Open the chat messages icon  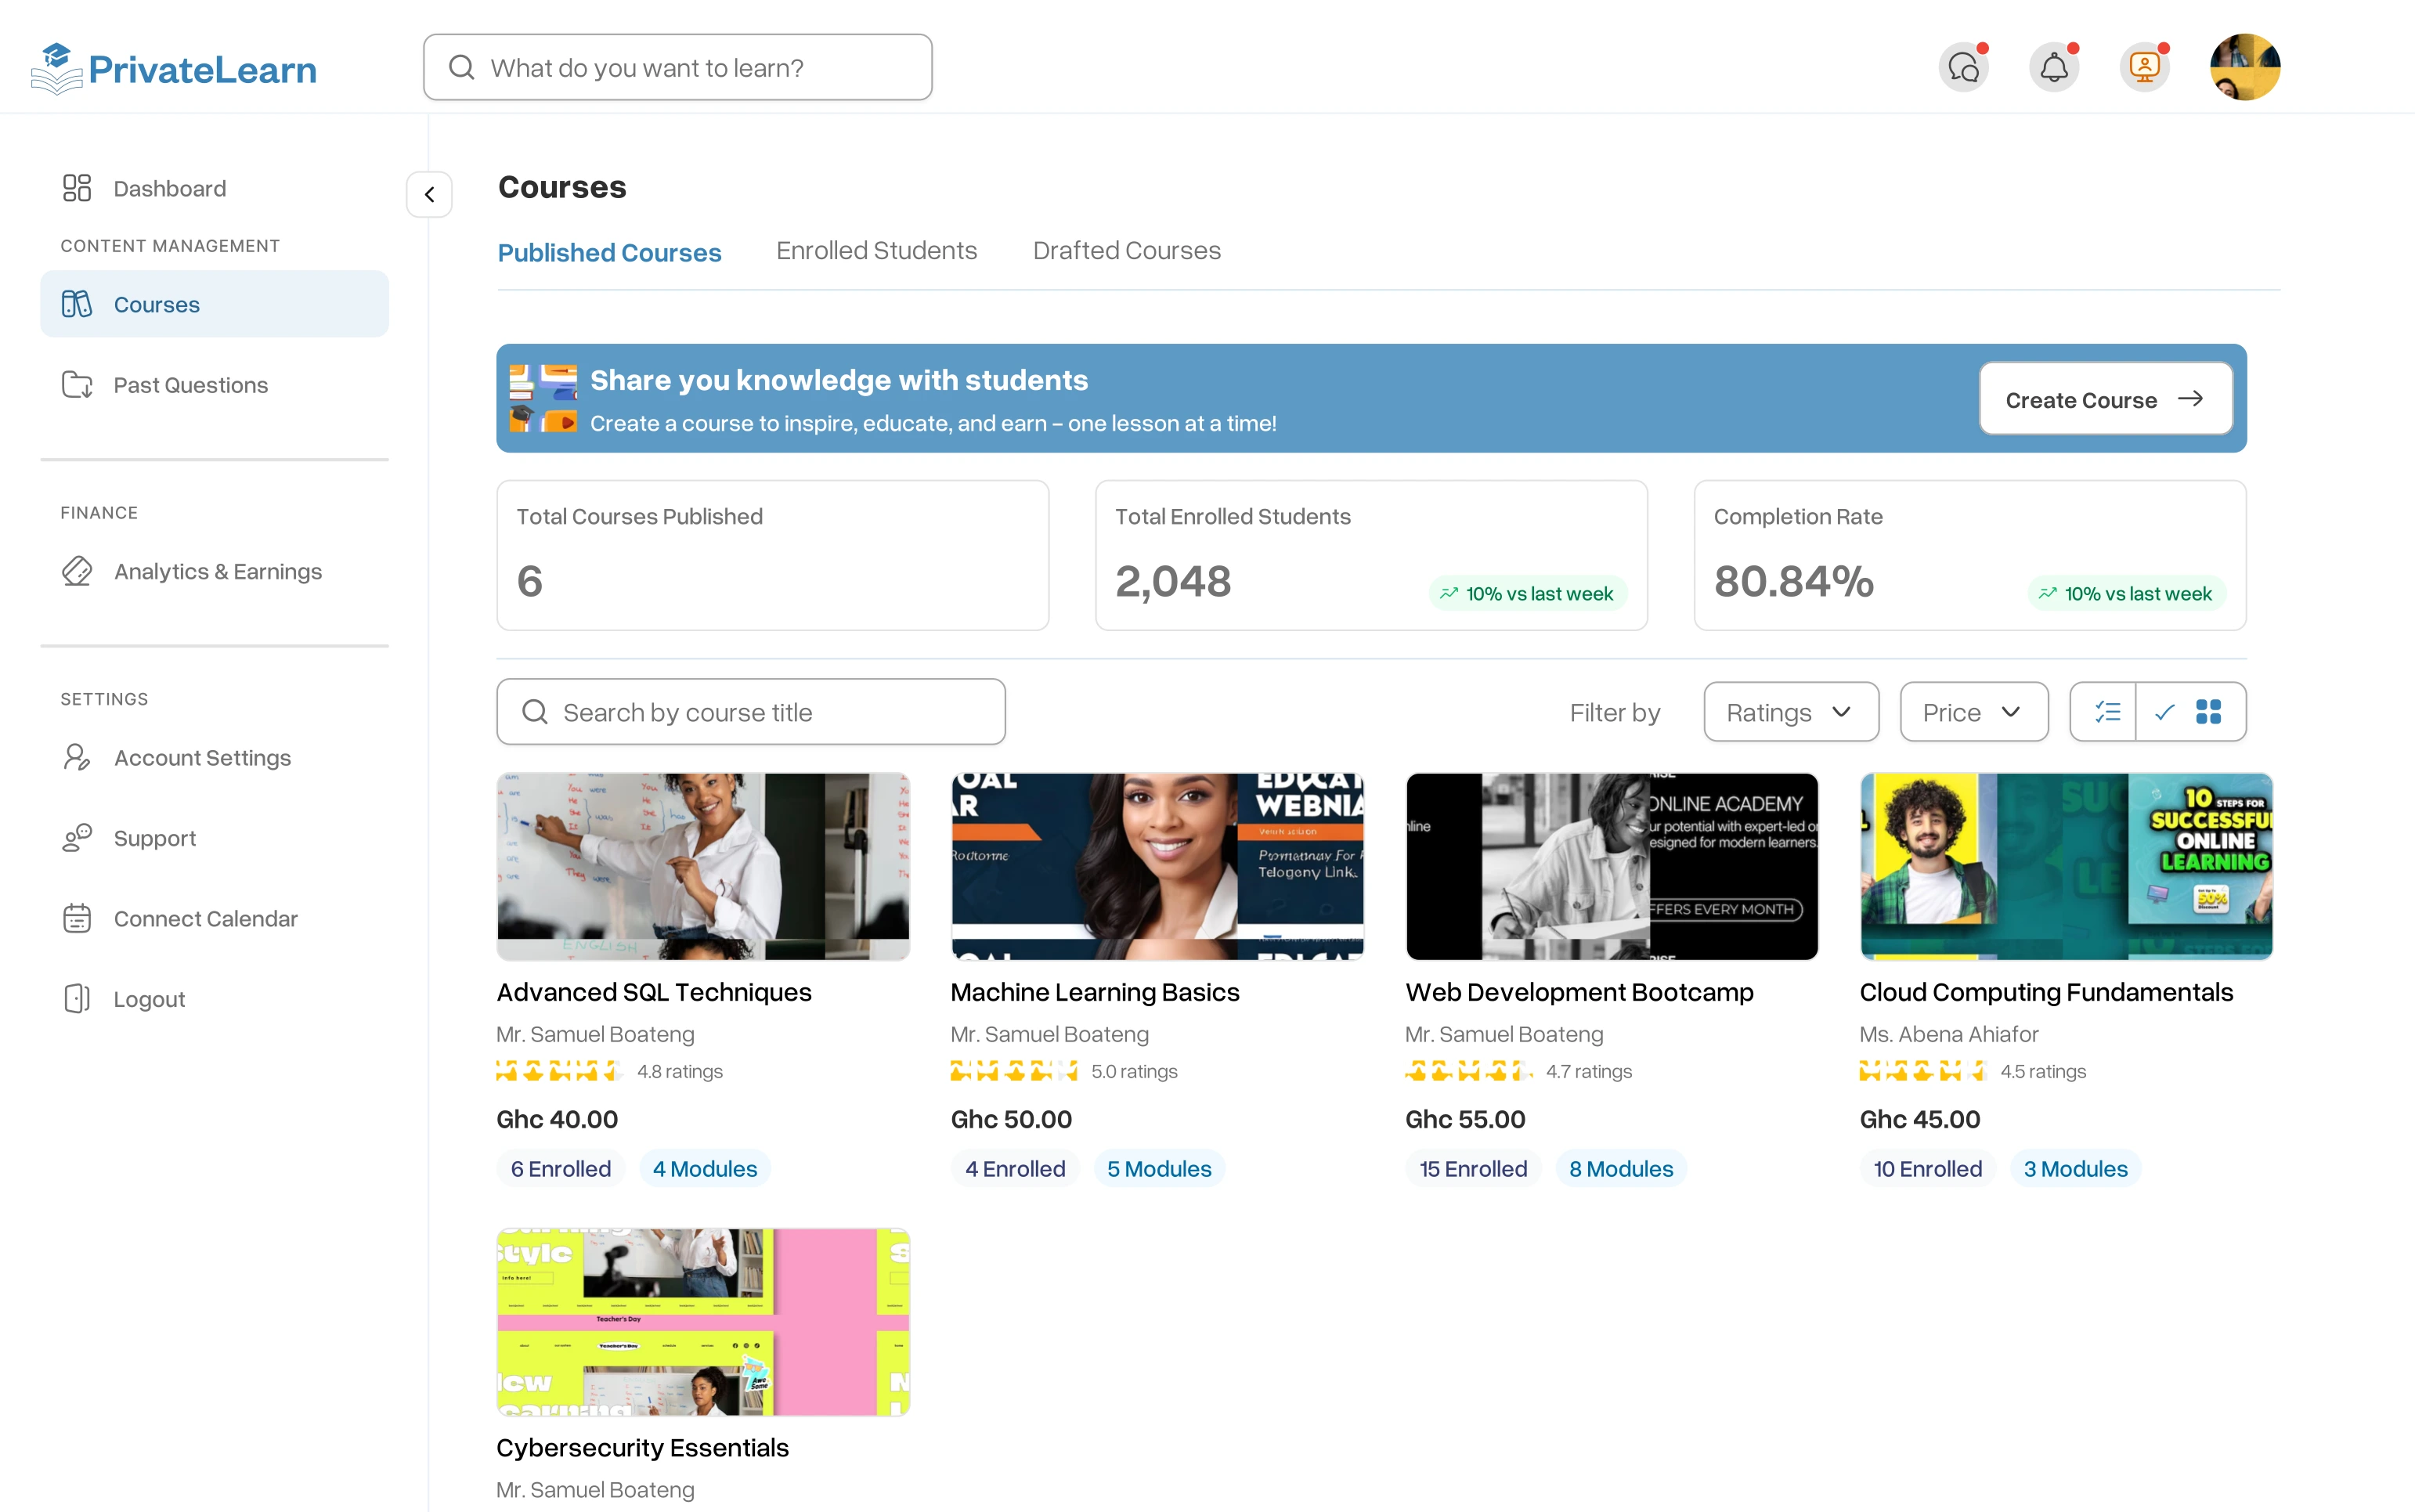(1963, 68)
